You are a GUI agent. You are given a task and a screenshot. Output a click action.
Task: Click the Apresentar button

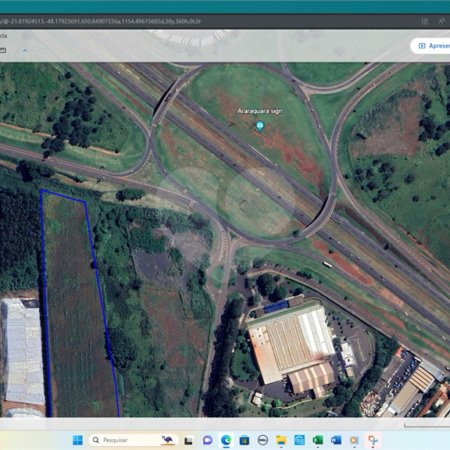431,46
